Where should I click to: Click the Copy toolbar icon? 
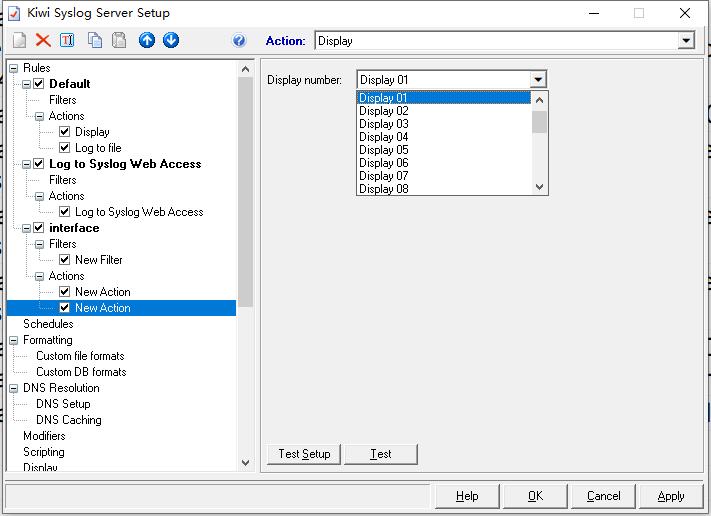(95, 40)
